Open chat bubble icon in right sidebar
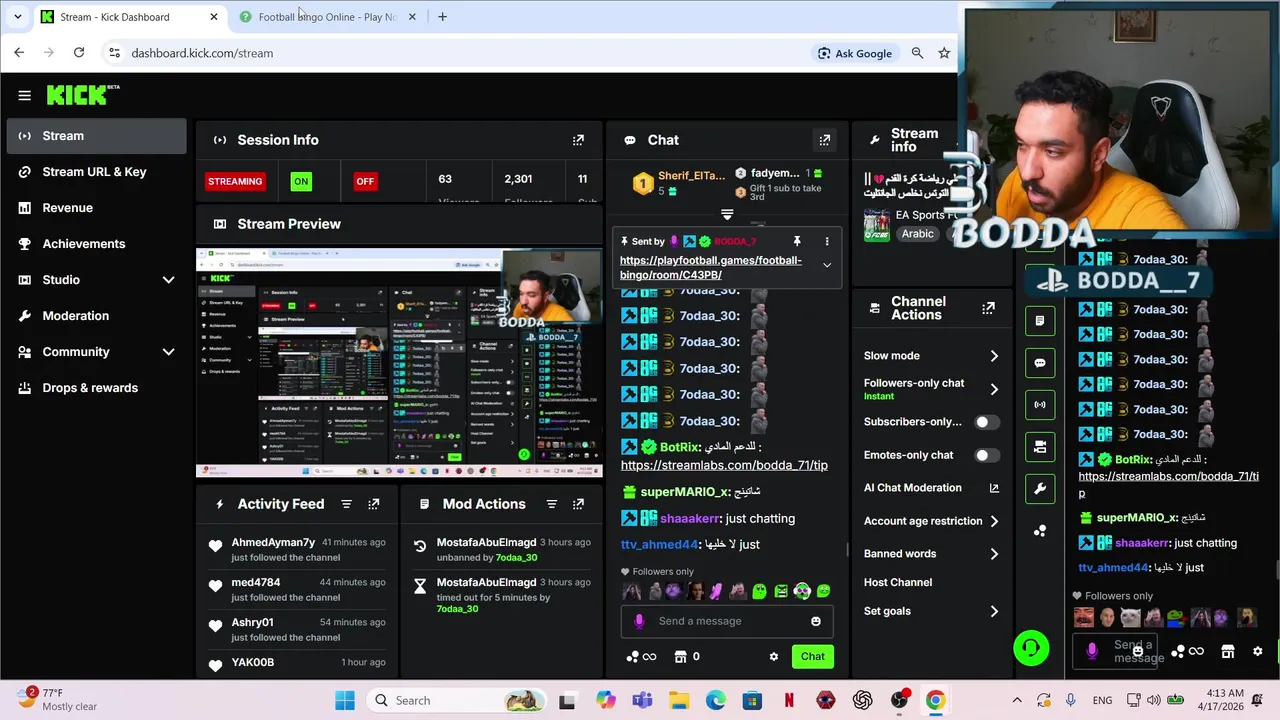Viewport: 1280px width, 720px height. [x=1040, y=363]
